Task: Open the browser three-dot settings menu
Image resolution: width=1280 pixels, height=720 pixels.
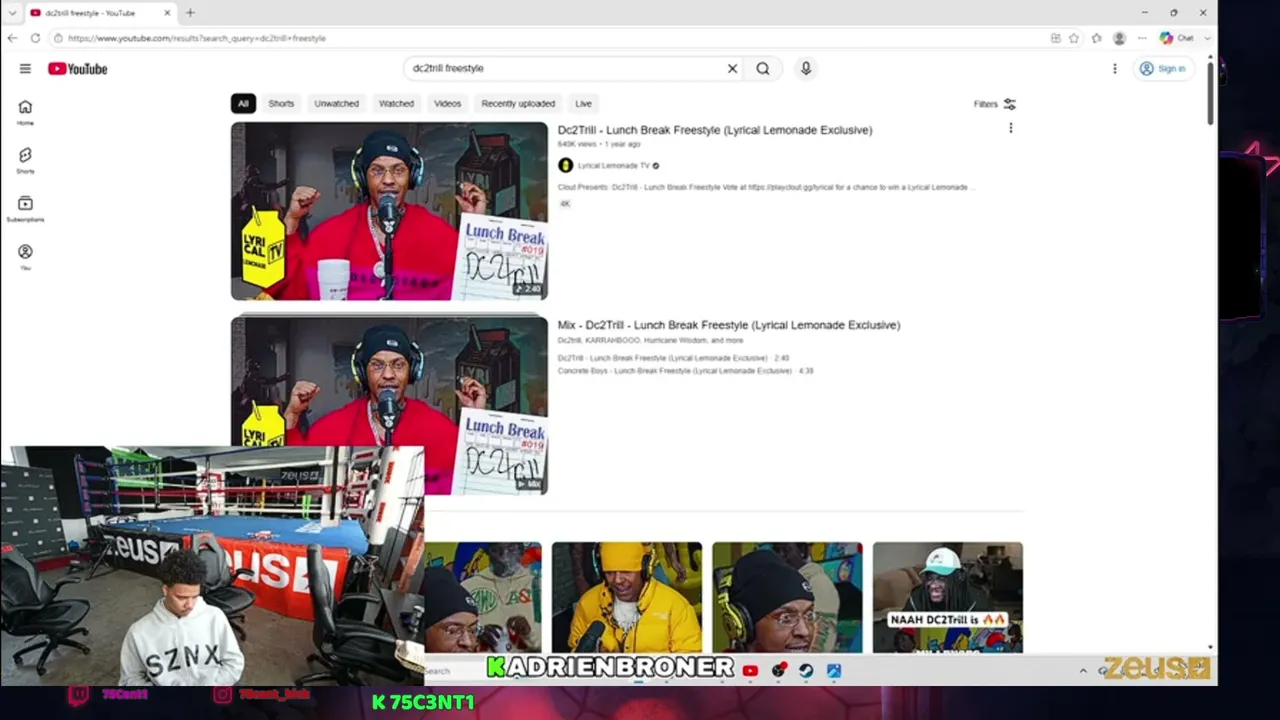Action: tap(1142, 38)
